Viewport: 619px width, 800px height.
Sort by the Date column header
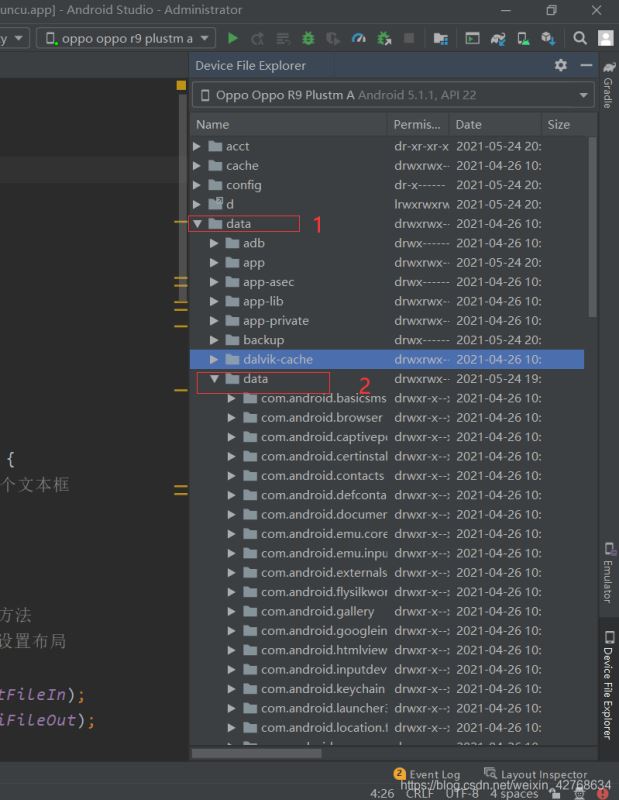(x=495, y=124)
